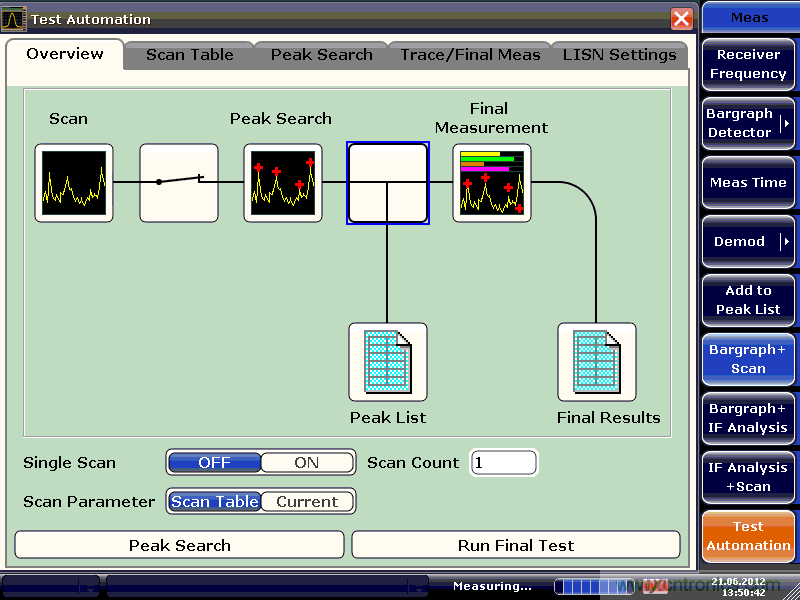
Task: Click the Test Automation title bar icon
Action: (15, 19)
